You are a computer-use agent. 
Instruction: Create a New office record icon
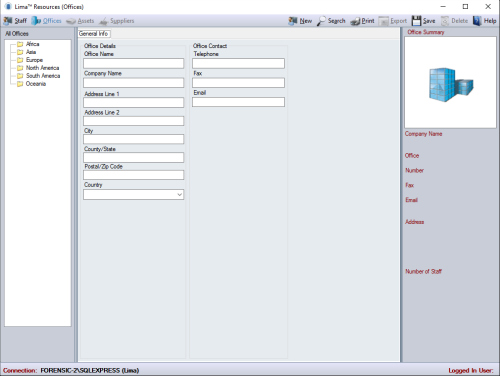pos(293,21)
